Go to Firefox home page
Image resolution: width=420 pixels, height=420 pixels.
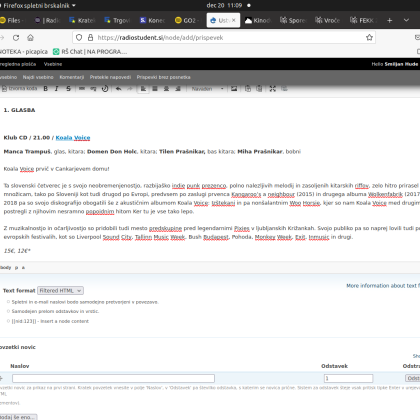coord(30,38)
